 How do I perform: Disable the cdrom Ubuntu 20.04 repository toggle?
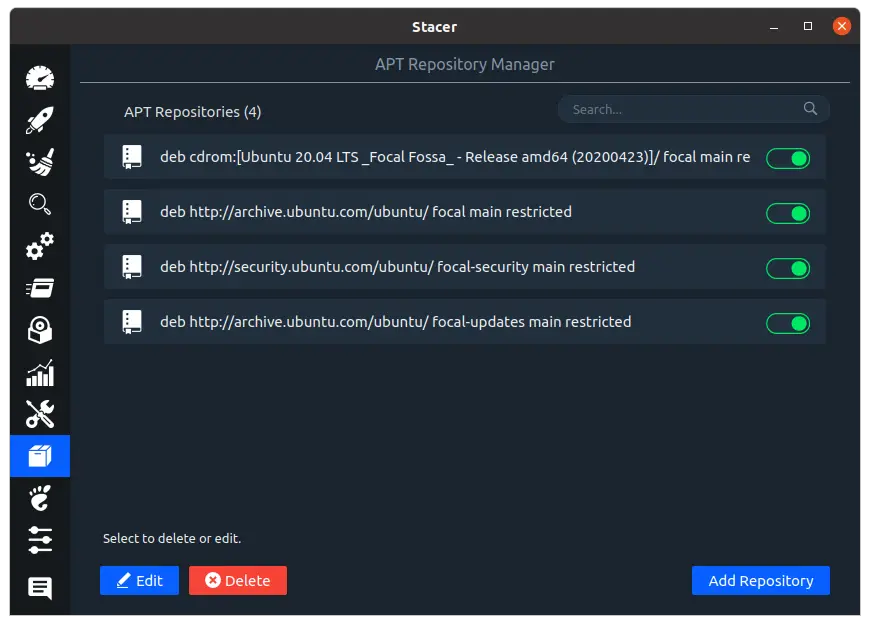click(788, 159)
